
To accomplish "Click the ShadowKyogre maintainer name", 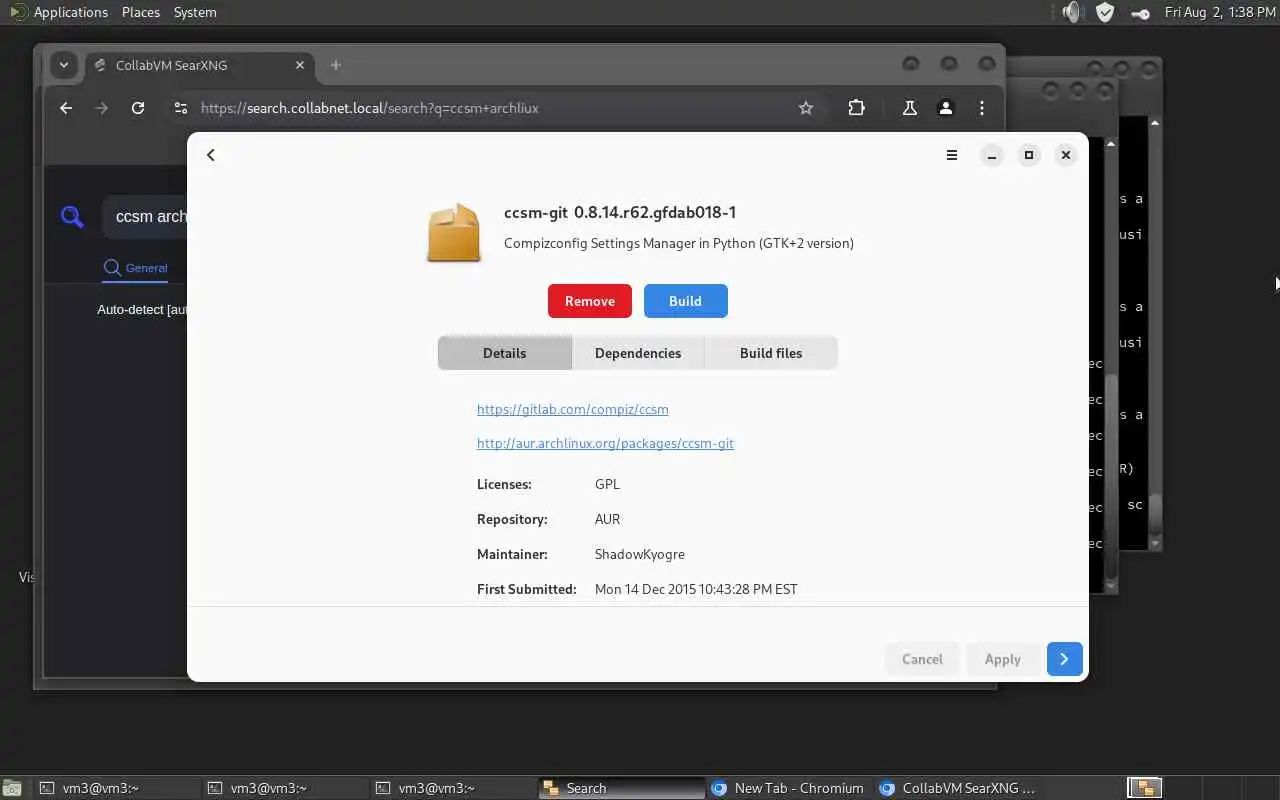I will pyautogui.click(x=640, y=554).
